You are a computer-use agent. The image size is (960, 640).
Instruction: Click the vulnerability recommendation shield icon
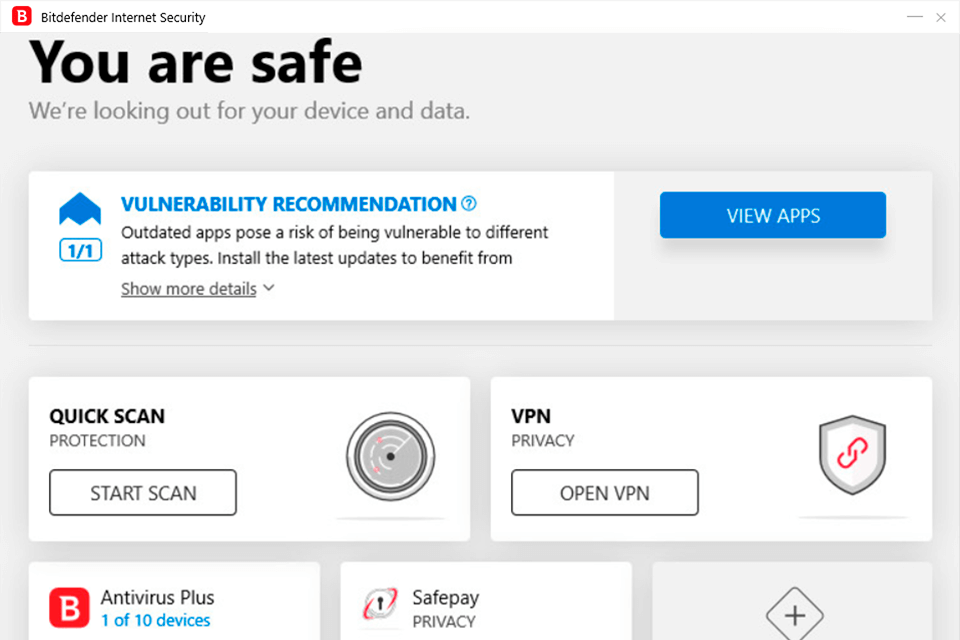80,210
